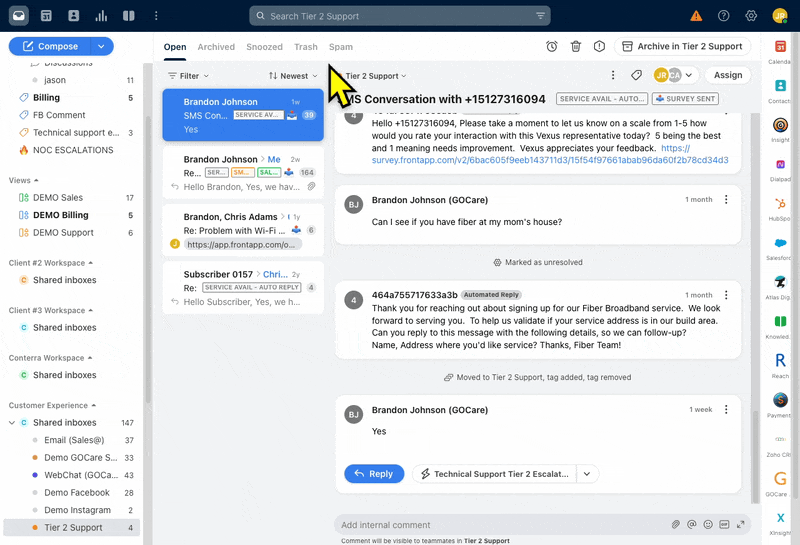Open the inbox icon in top bar
Viewport: 800px width, 545px height.
coord(19,16)
